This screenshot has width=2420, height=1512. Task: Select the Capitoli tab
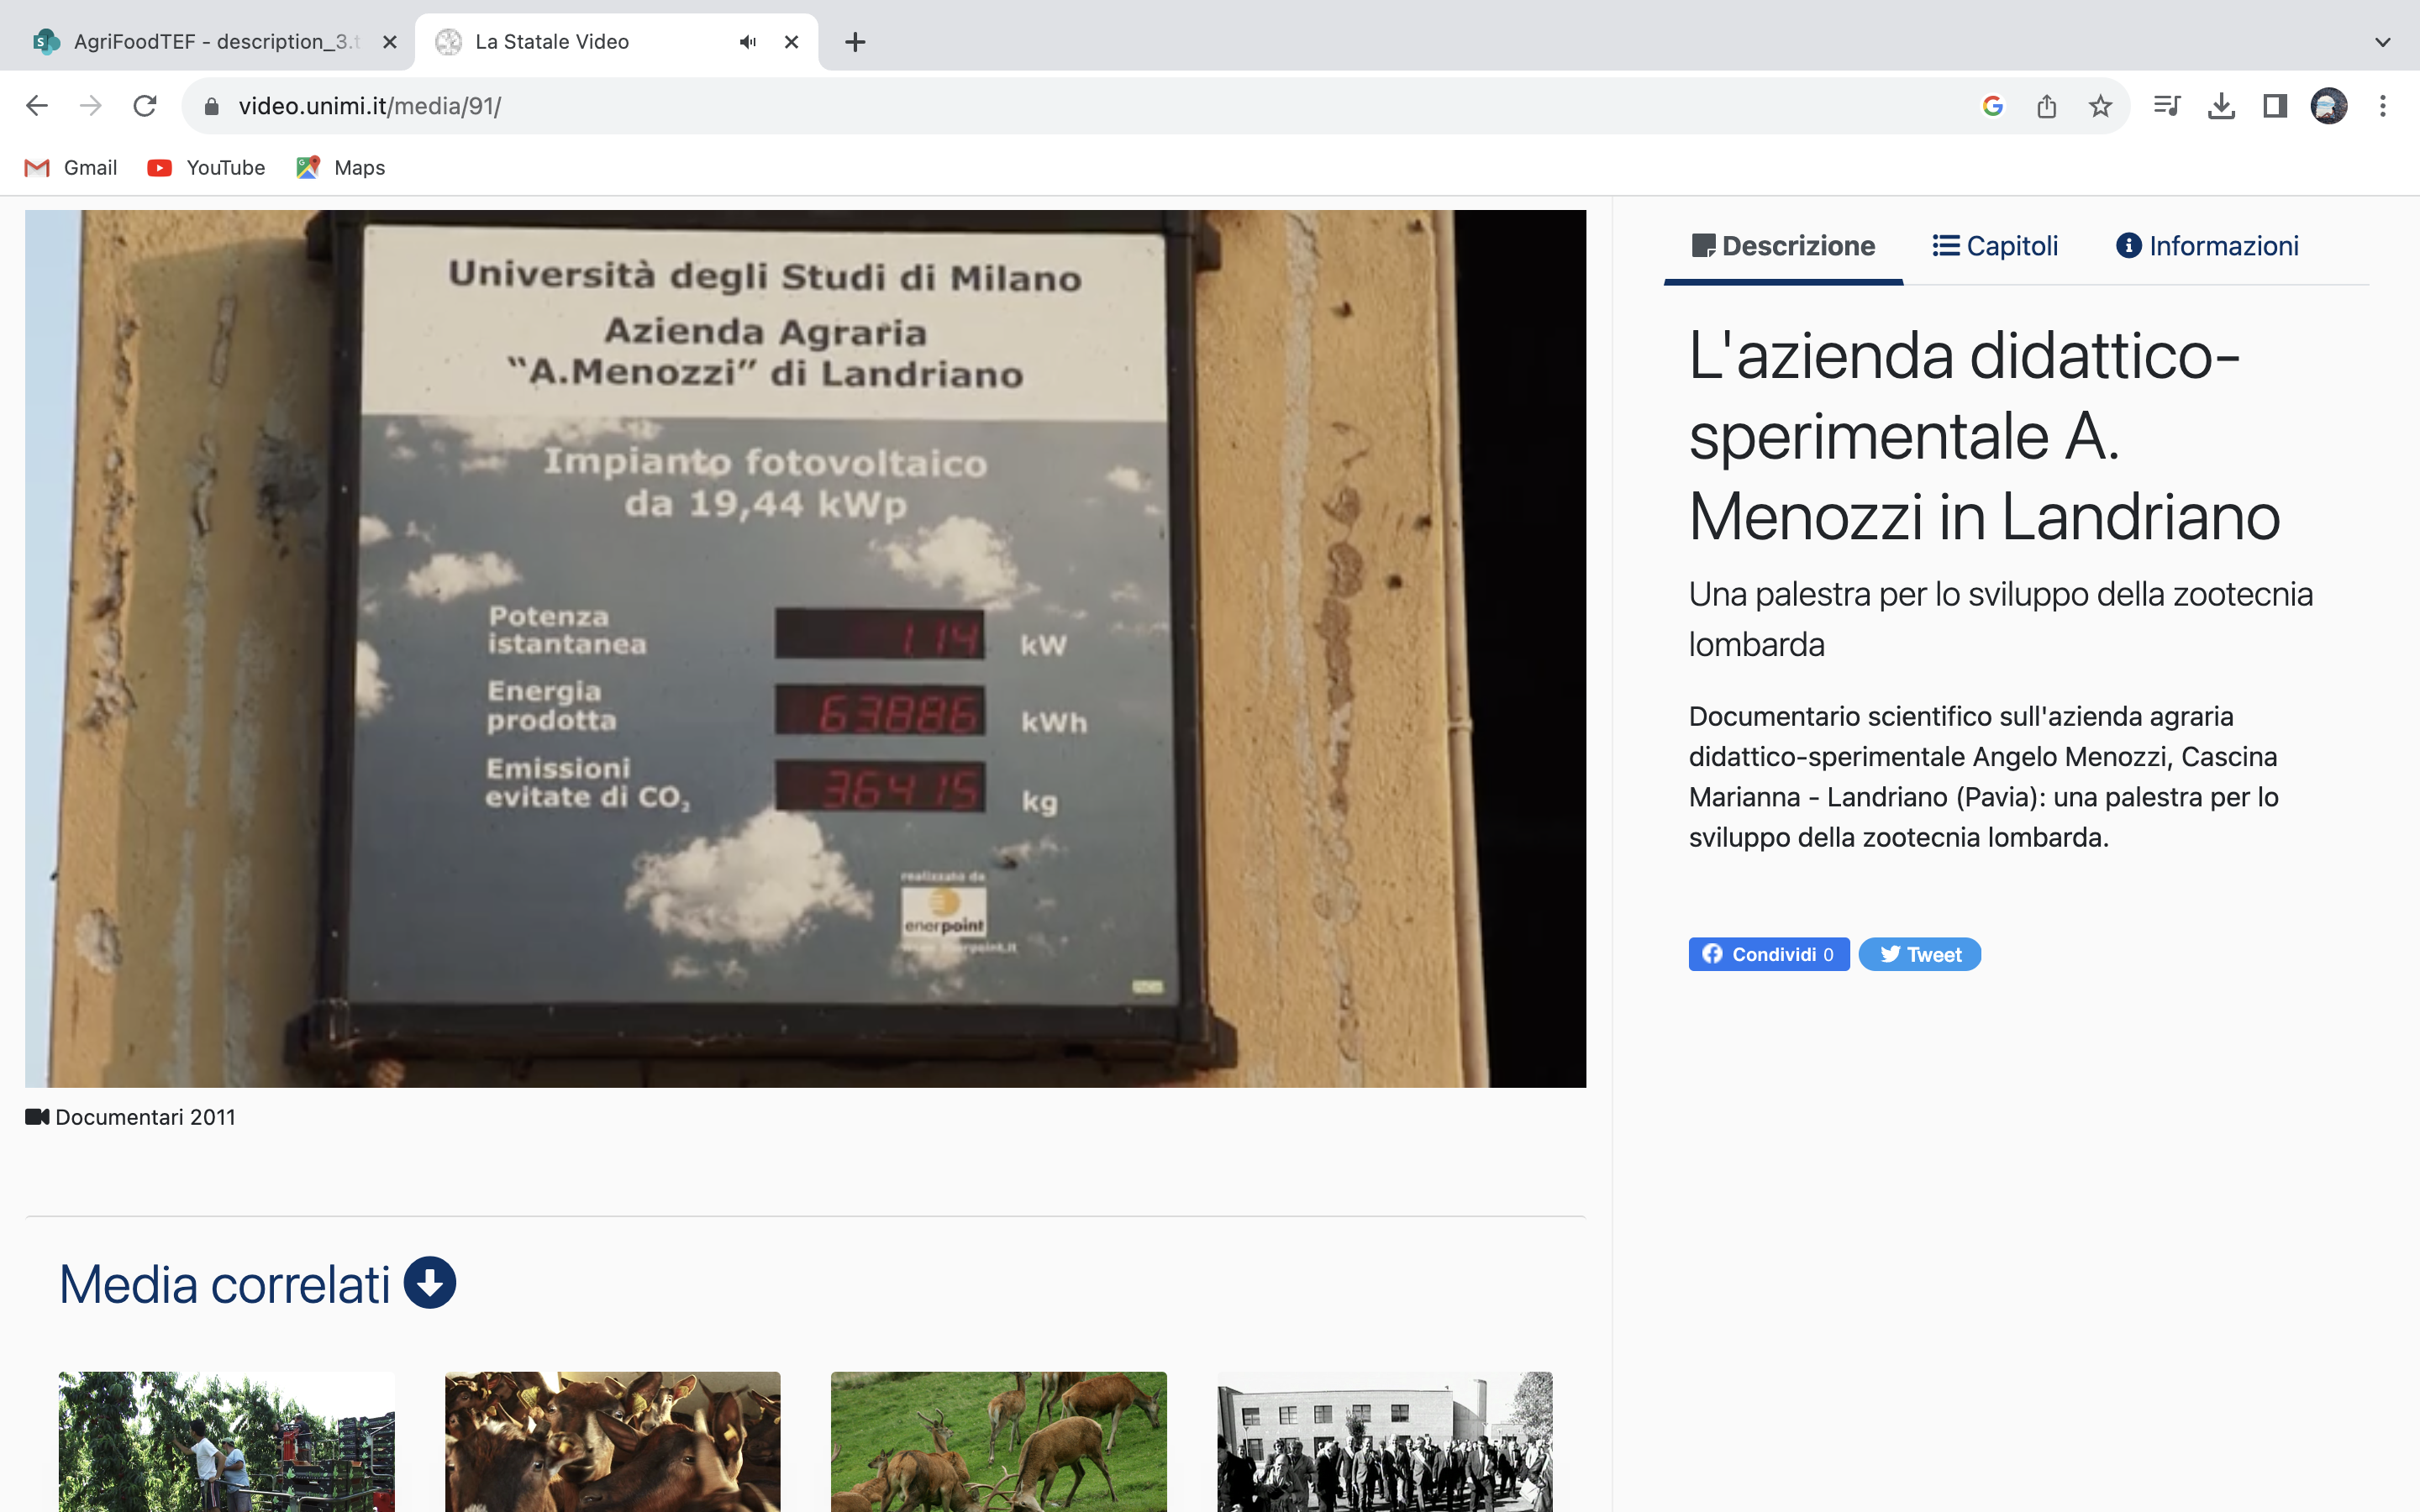pos(1995,245)
